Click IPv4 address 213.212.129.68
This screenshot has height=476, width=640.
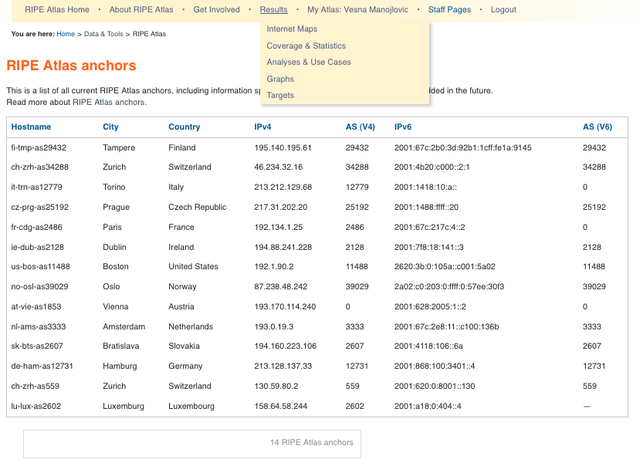(283, 187)
